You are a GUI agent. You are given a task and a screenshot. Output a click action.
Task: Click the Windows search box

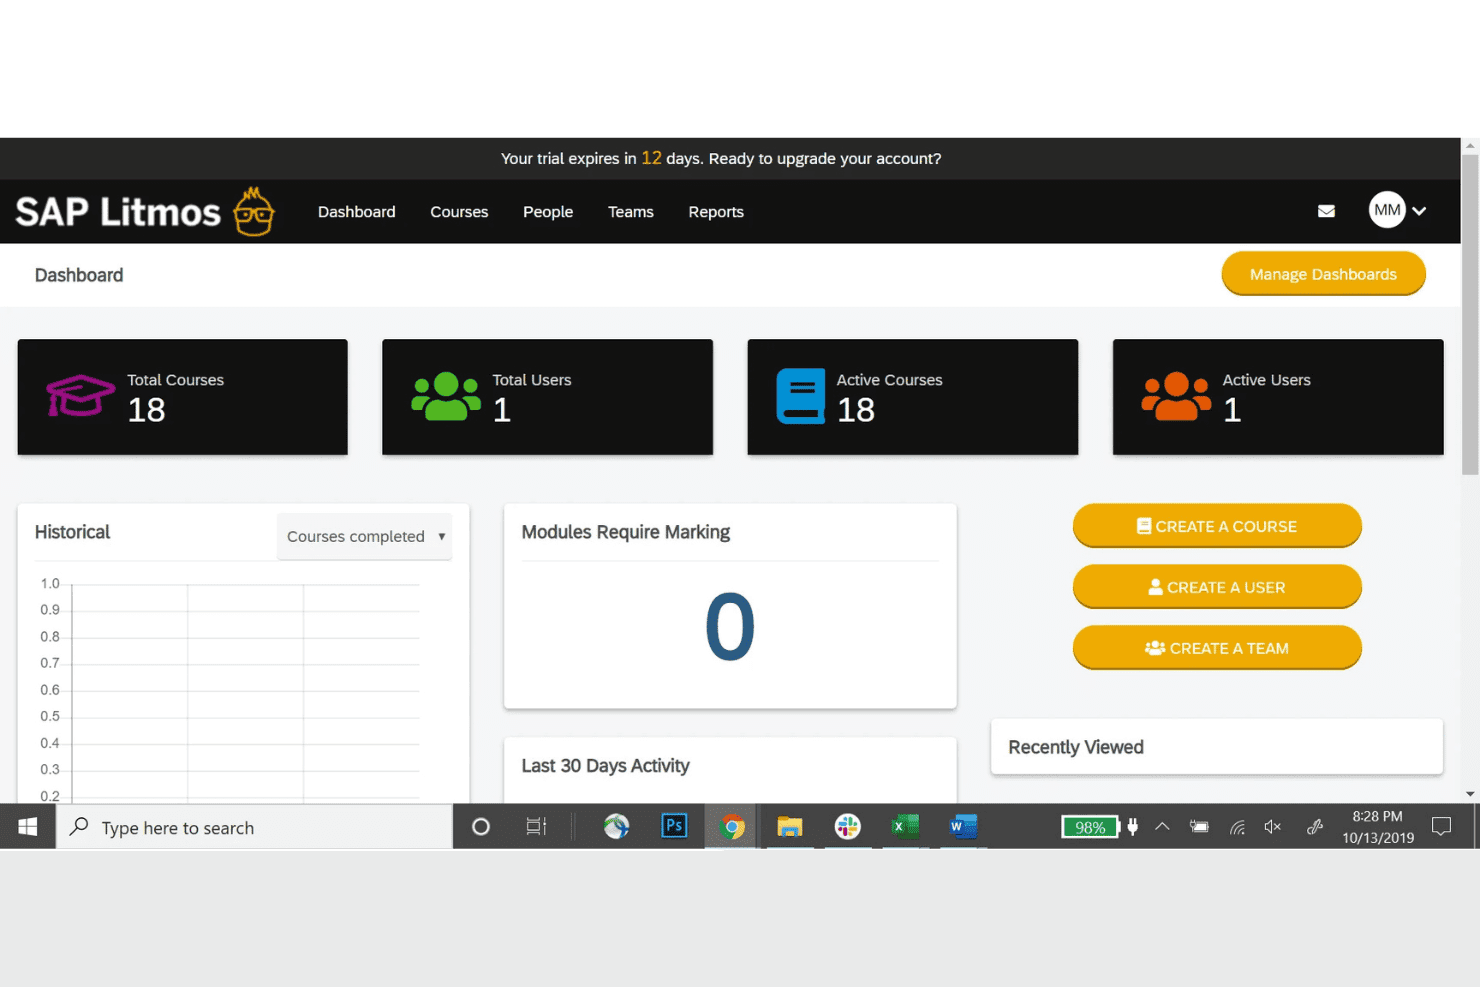point(254,827)
